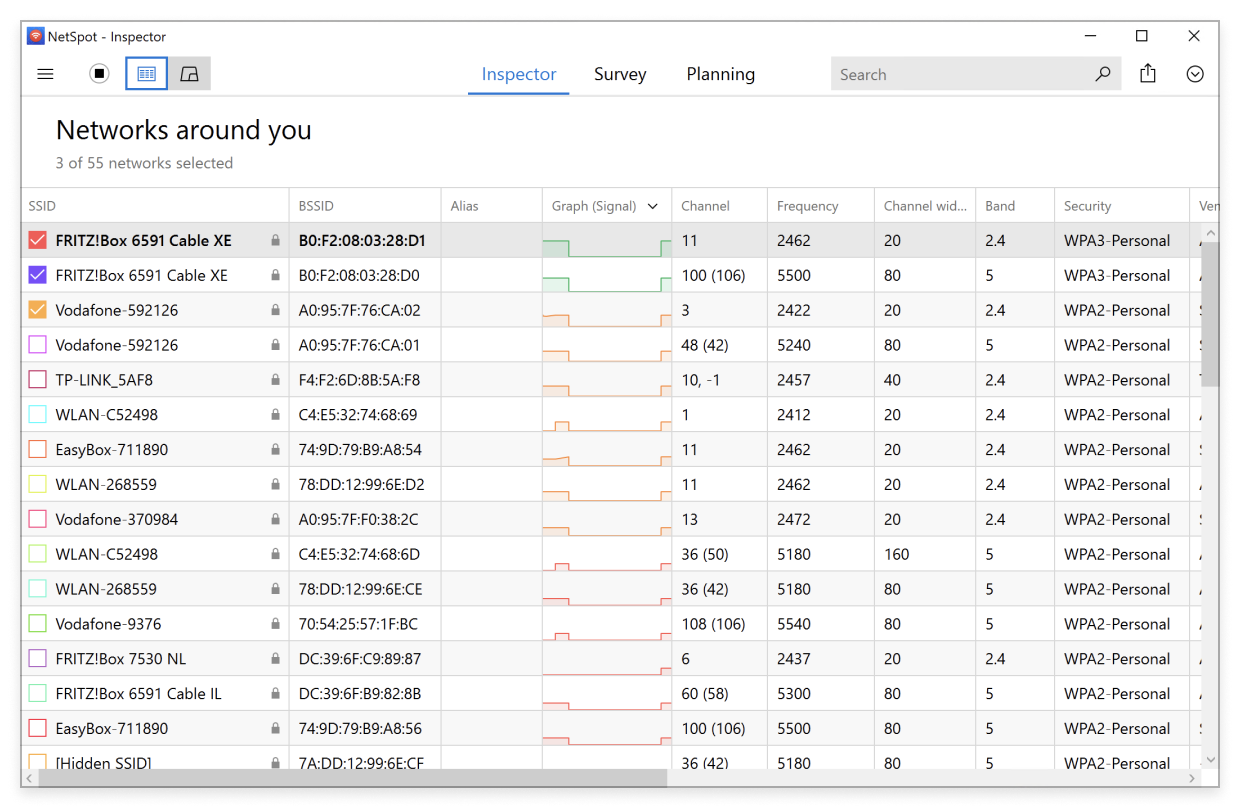Click signal graph for TP-LINK_5AF8

[607, 380]
